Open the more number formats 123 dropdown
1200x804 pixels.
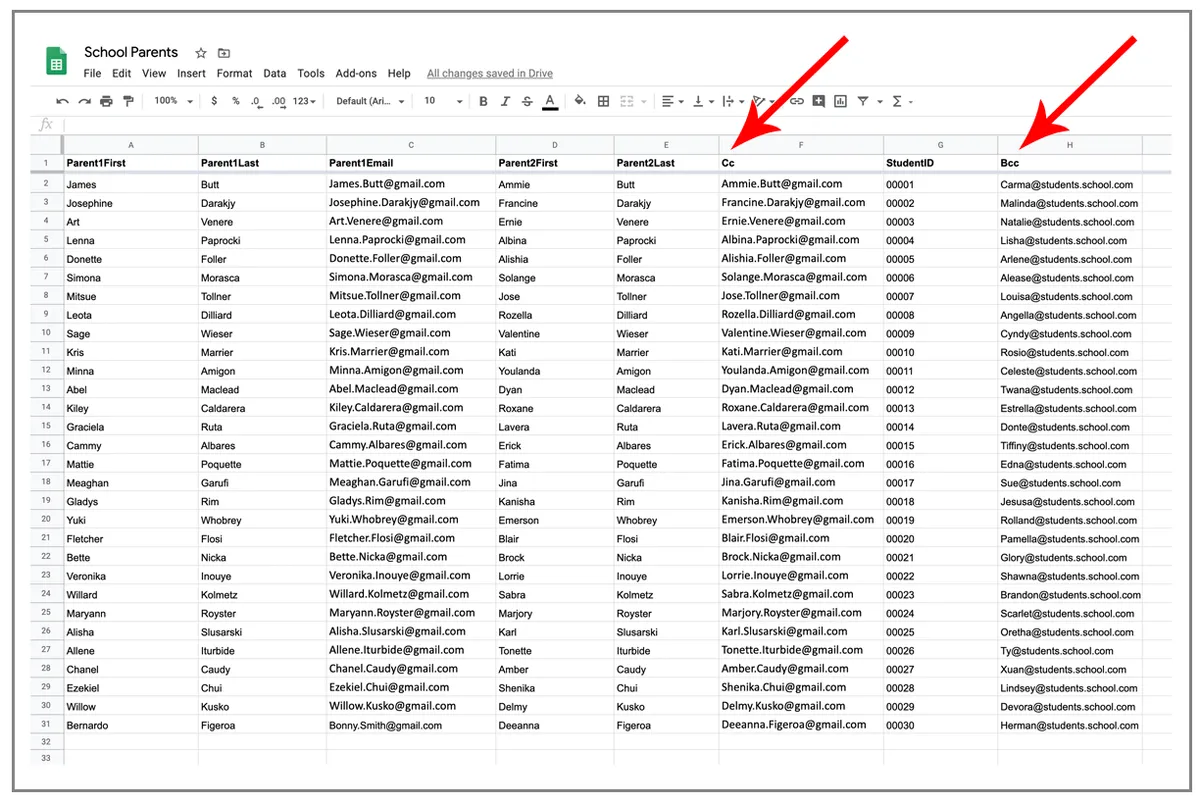(304, 101)
